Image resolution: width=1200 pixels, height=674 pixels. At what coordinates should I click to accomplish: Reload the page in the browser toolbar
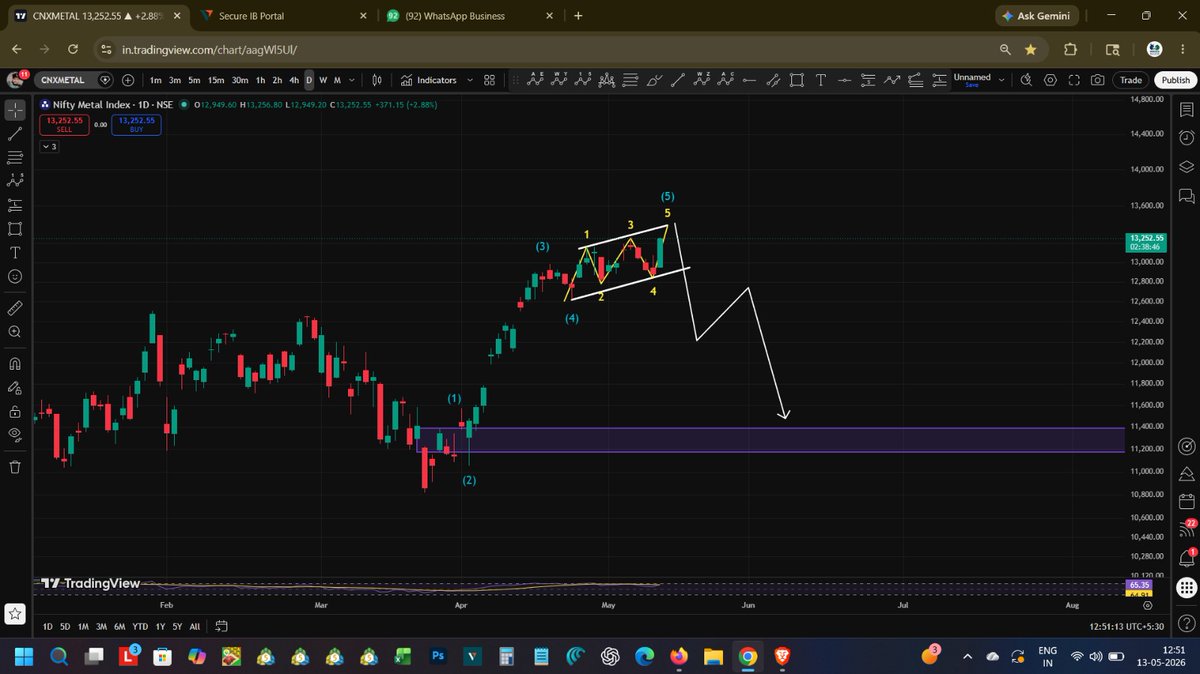click(73, 49)
